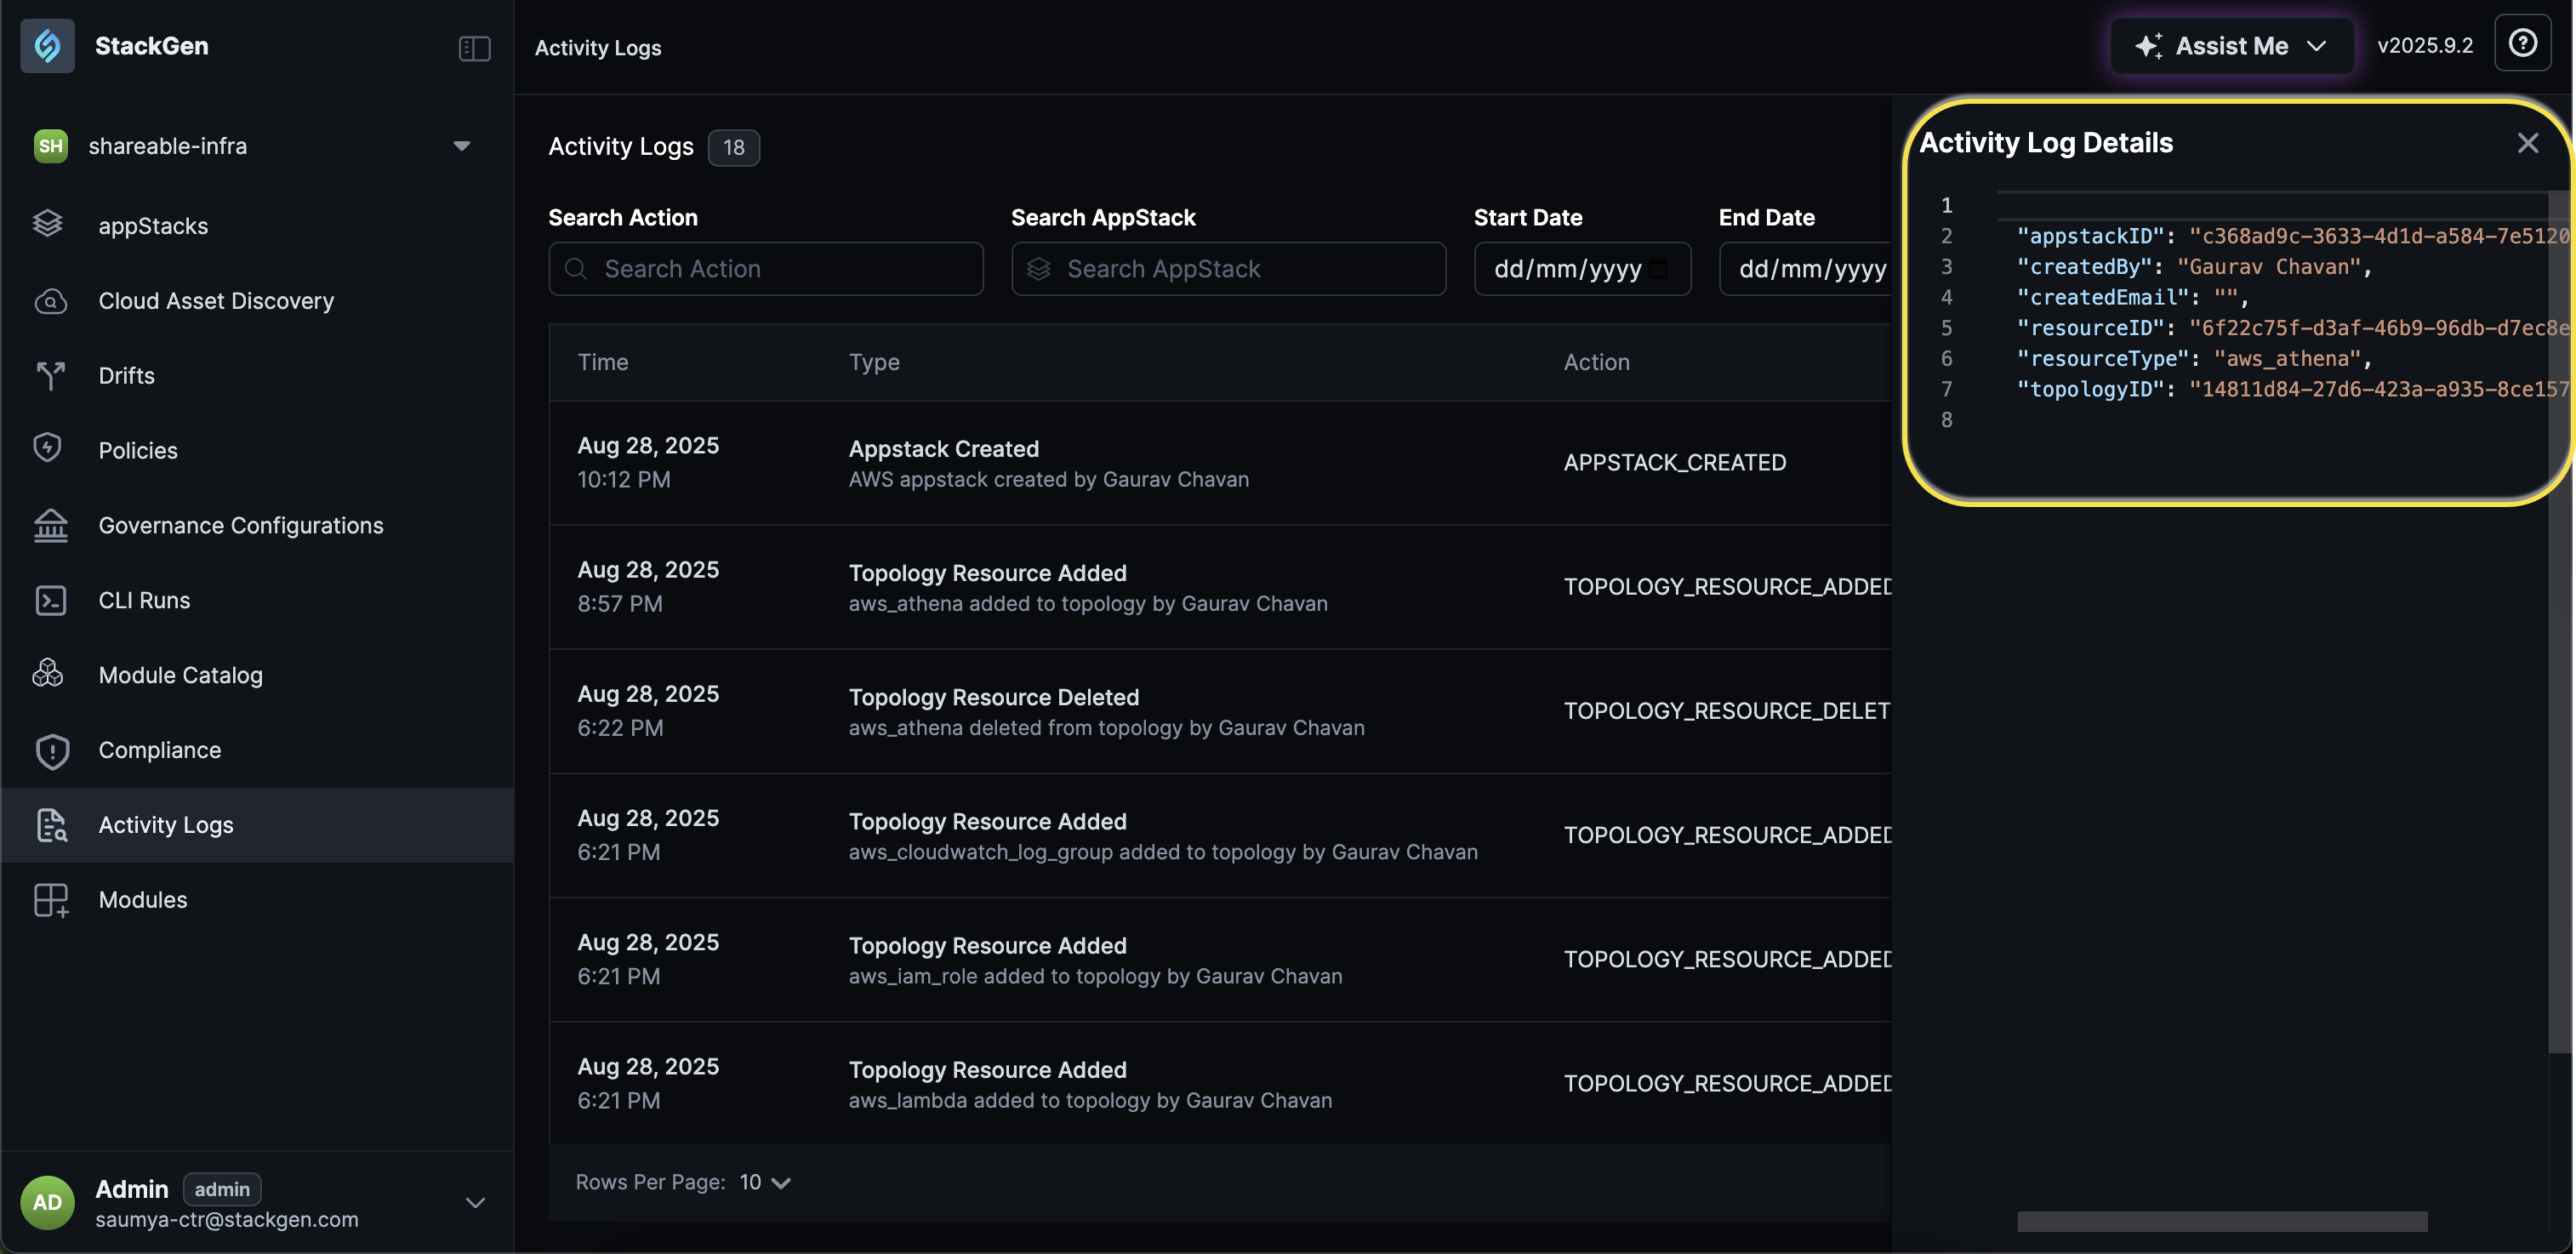The height and width of the screenshot is (1254, 2576).
Task: Click the 18 count badge
Action: [x=734, y=148]
